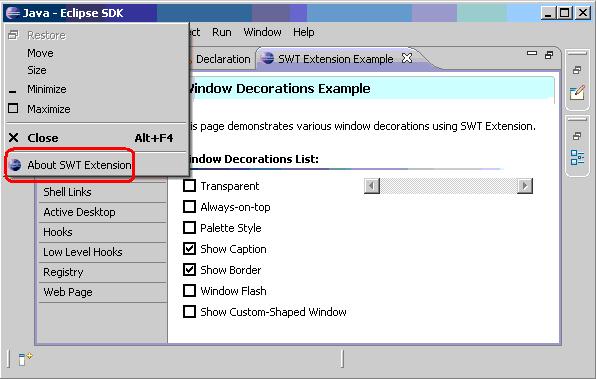Open the Low Level Hooks section
The image size is (596, 379).
103,252
